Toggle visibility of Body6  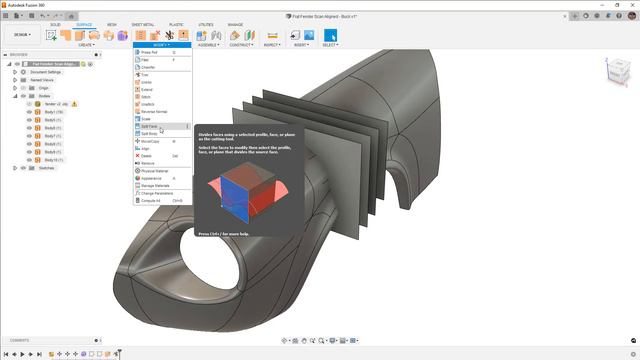(29, 128)
